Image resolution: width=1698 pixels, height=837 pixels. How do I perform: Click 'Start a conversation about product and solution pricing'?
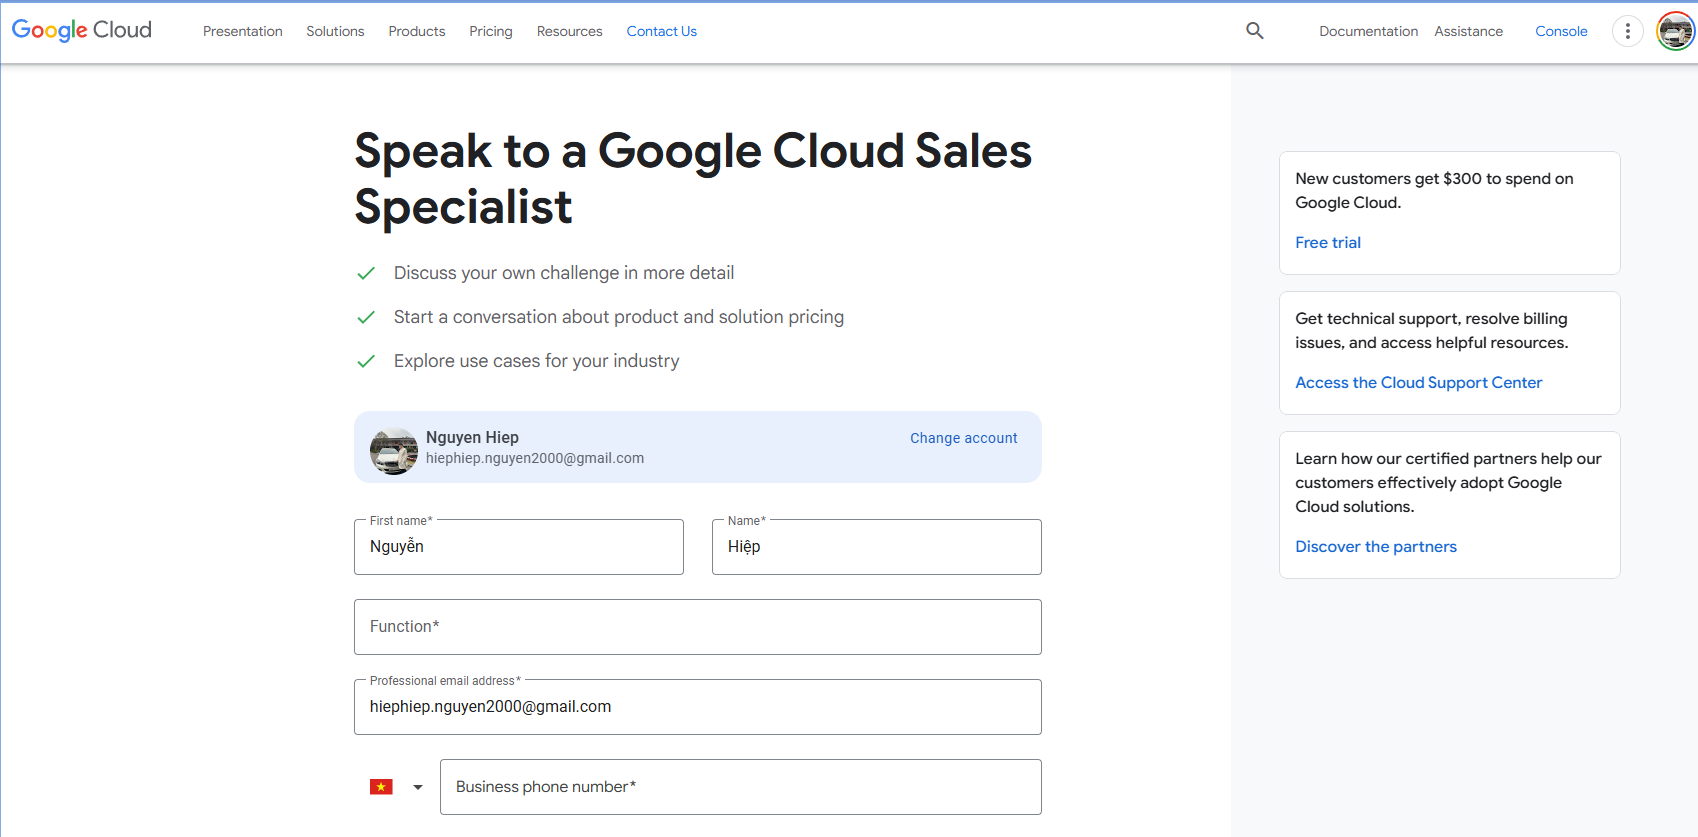click(619, 317)
